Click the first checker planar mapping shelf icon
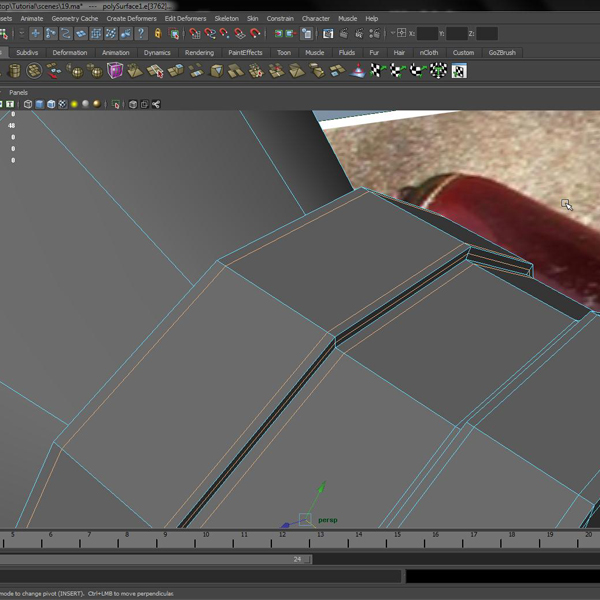This screenshot has width=600, height=600. tap(378, 71)
